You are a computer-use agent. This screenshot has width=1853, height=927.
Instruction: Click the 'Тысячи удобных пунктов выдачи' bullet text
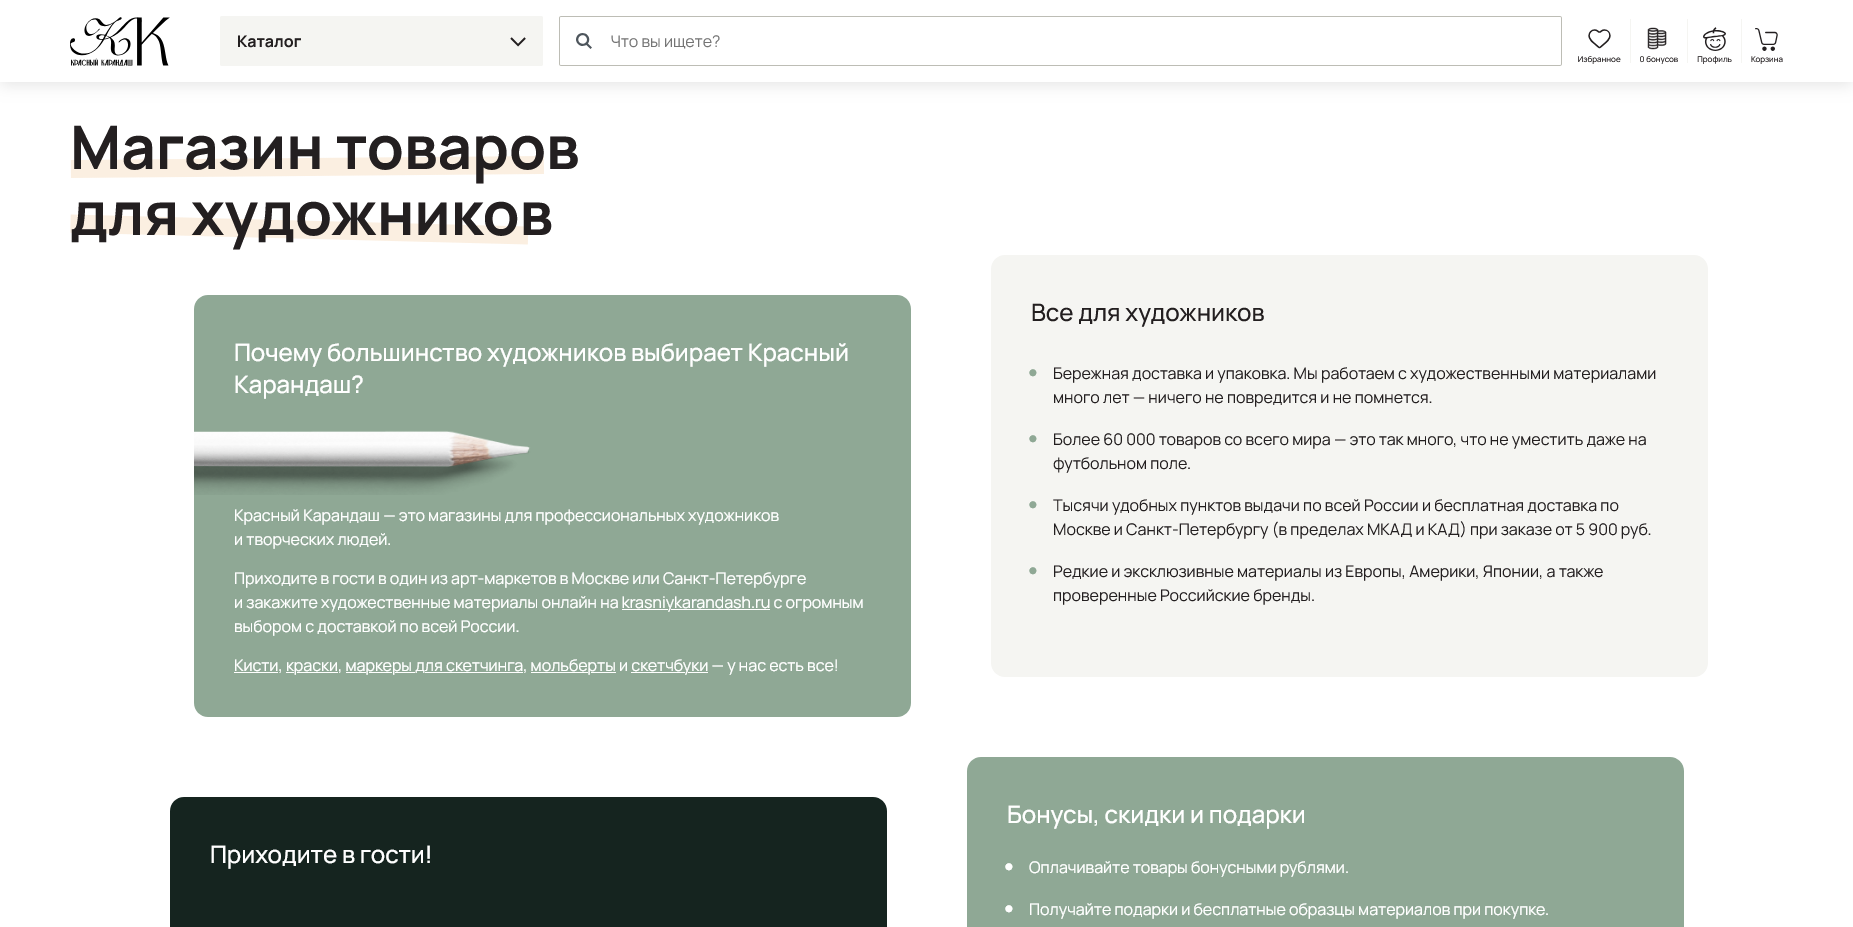pos(1352,517)
